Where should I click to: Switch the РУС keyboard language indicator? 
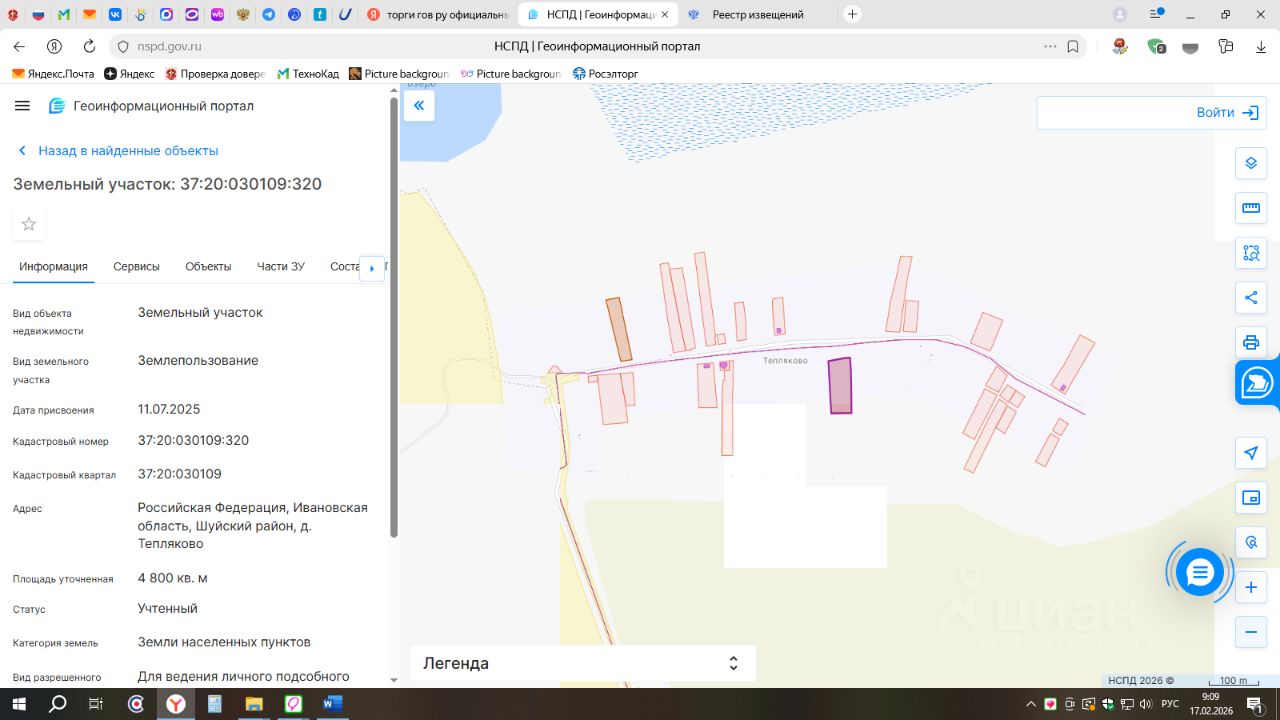[x=1170, y=704]
